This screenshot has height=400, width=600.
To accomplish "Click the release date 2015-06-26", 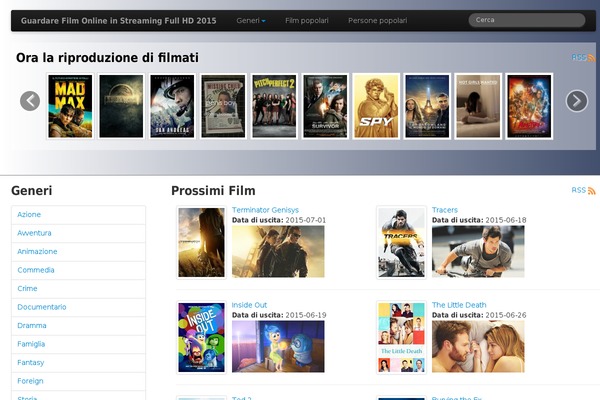I will point(506,315).
